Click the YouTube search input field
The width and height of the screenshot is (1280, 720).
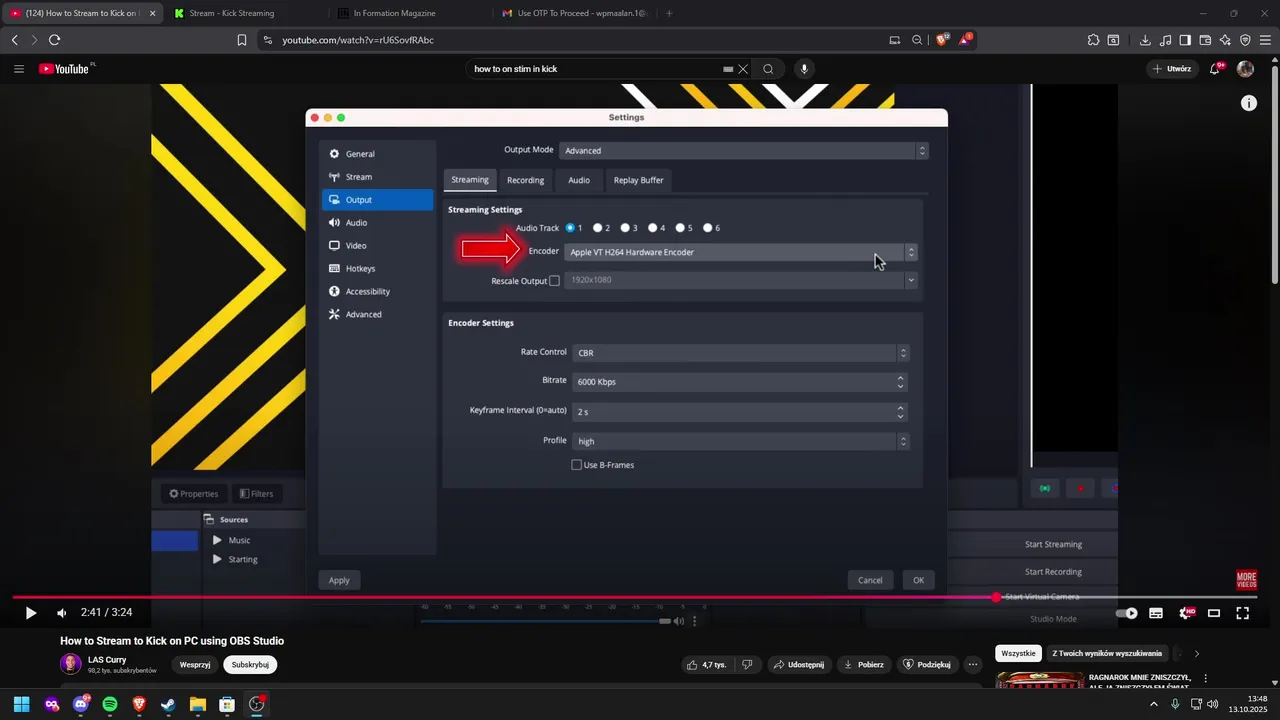click(x=596, y=69)
